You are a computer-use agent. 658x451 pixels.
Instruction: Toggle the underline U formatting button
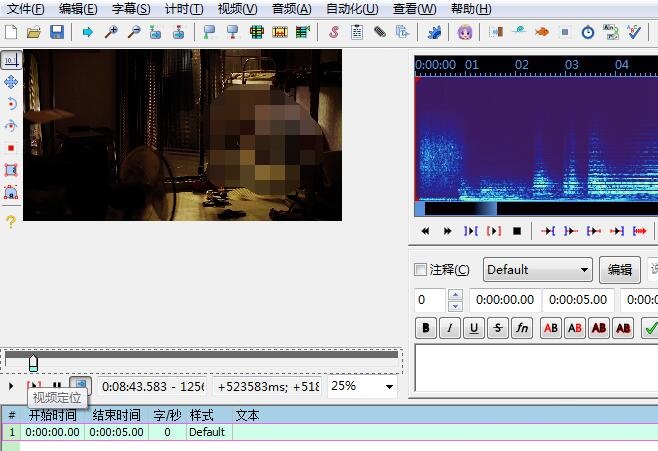pos(474,327)
